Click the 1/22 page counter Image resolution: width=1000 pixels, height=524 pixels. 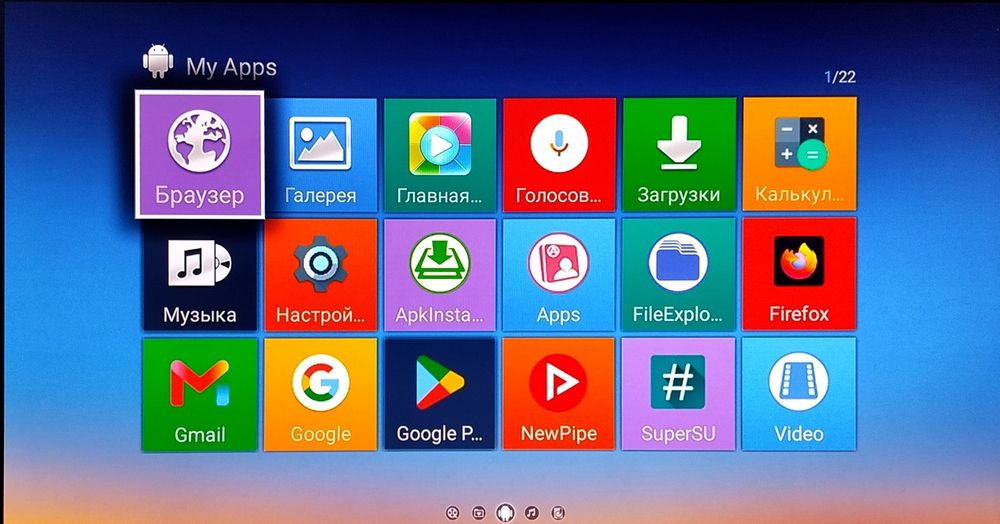(x=840, y=77)
